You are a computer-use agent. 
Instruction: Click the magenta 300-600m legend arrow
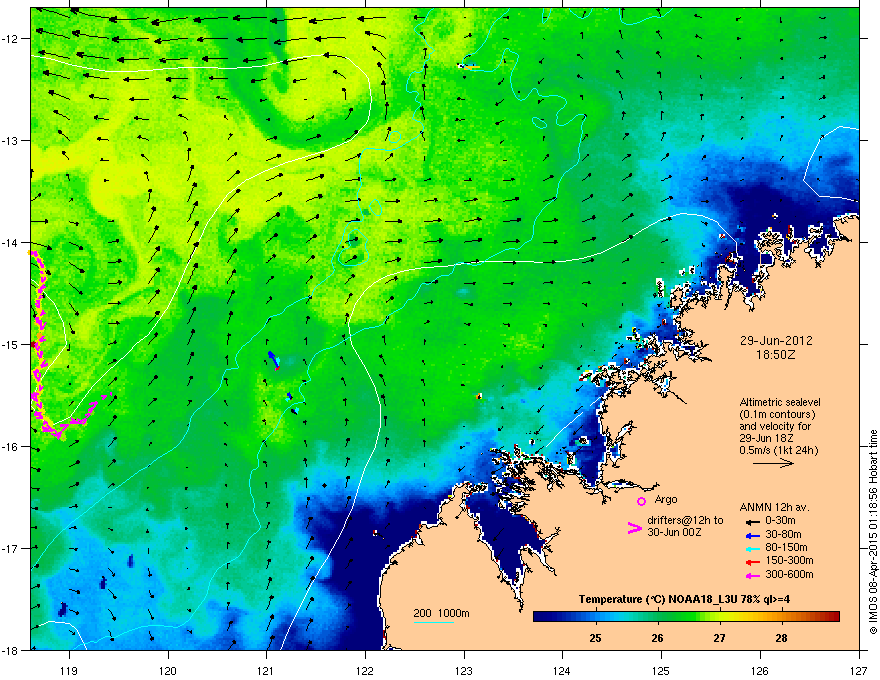pyautogui.click(x=753, y=575)
